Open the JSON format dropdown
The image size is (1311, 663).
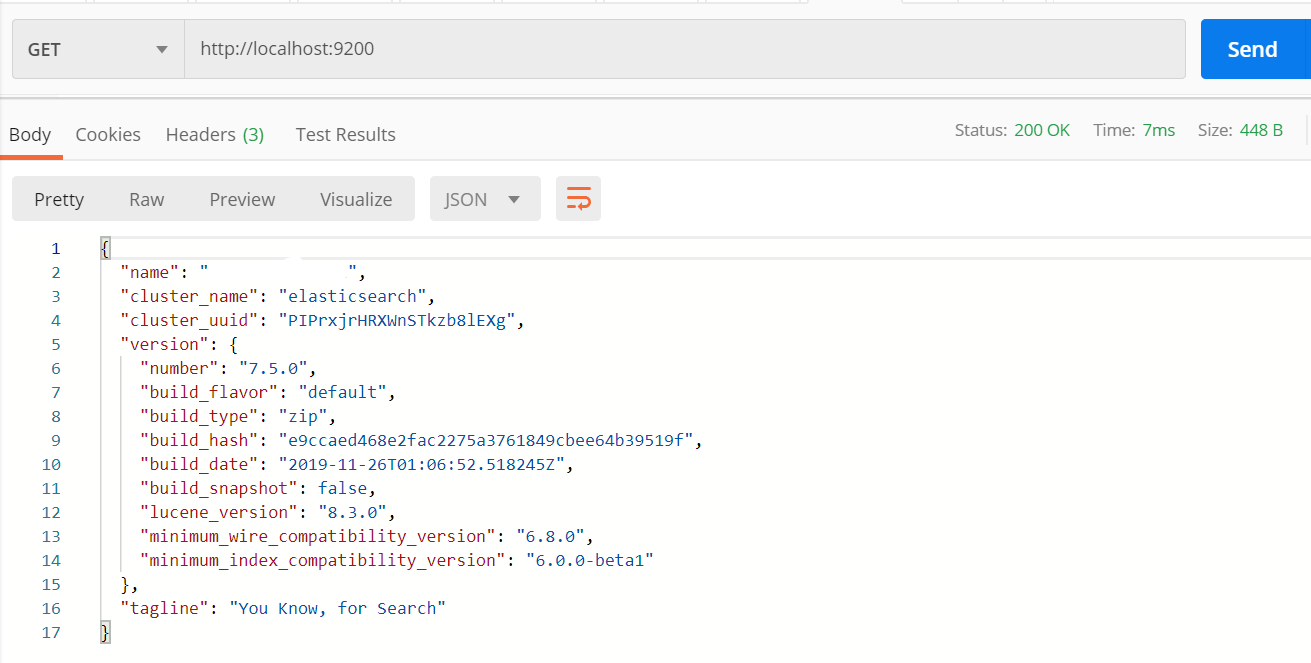[x=485, y=199]
